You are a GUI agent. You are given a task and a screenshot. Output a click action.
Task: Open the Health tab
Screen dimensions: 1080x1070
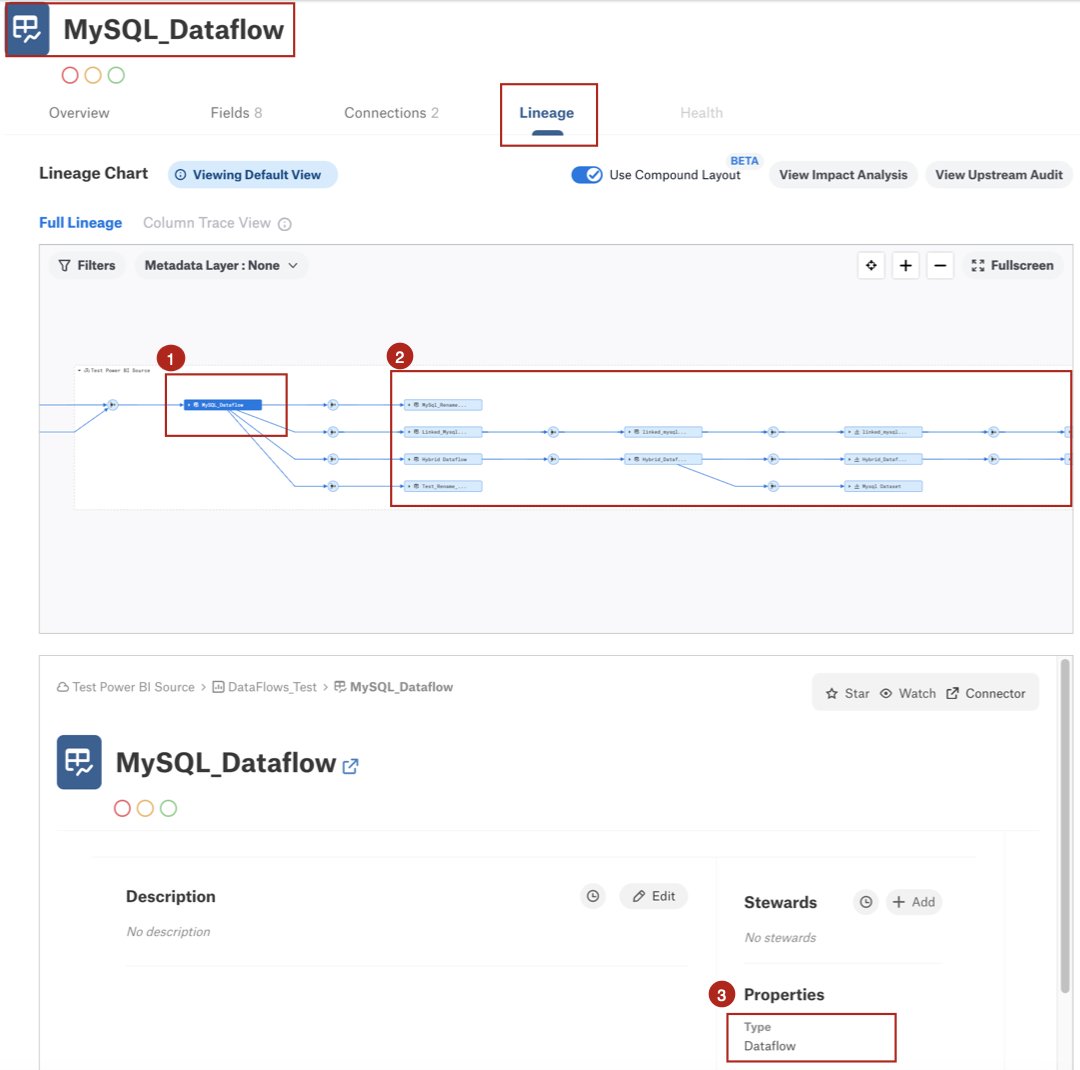pyautogui.click(x=701, y=113)
